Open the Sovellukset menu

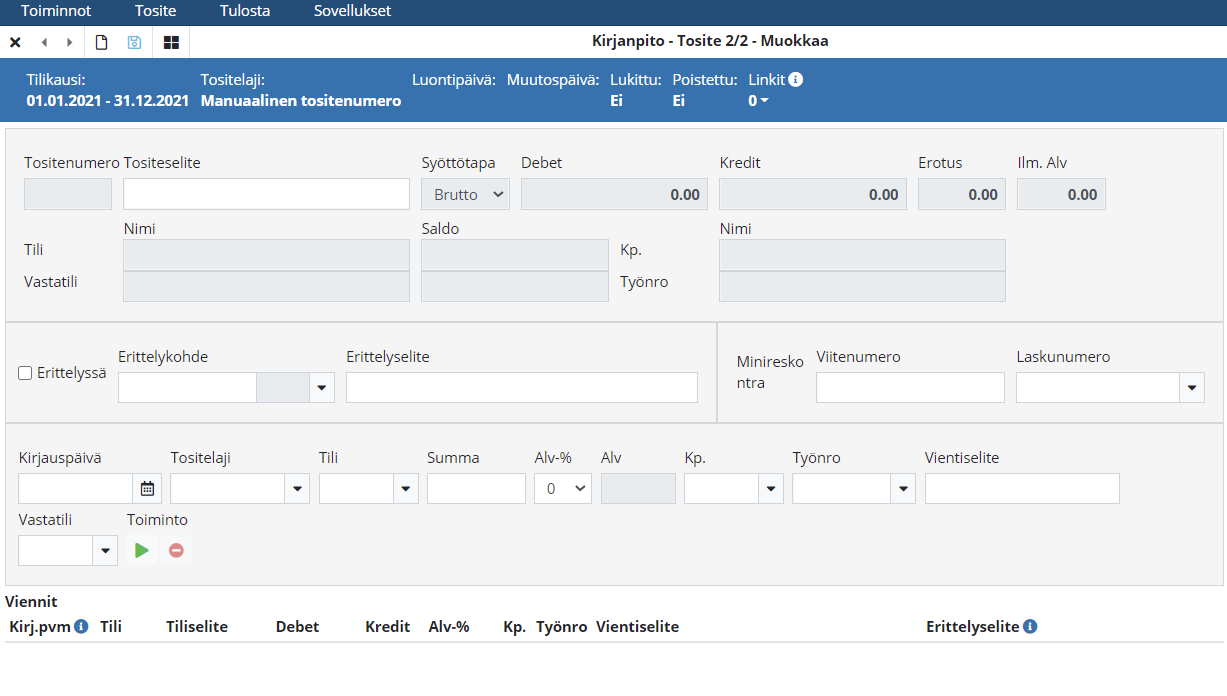[352, 11]
